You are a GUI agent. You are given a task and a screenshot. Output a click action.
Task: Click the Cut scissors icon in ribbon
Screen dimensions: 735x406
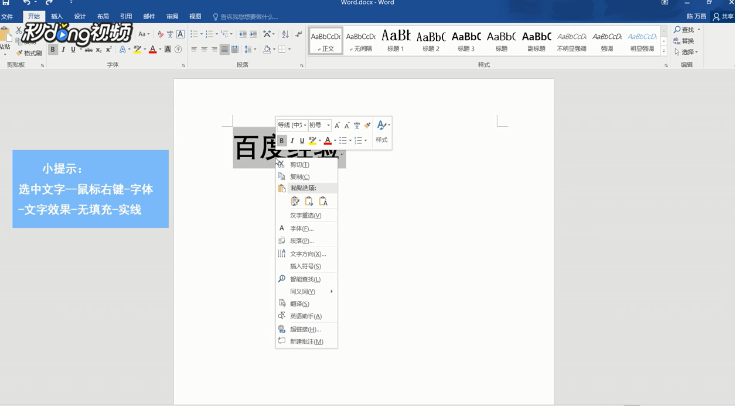(x=19, y=30)
